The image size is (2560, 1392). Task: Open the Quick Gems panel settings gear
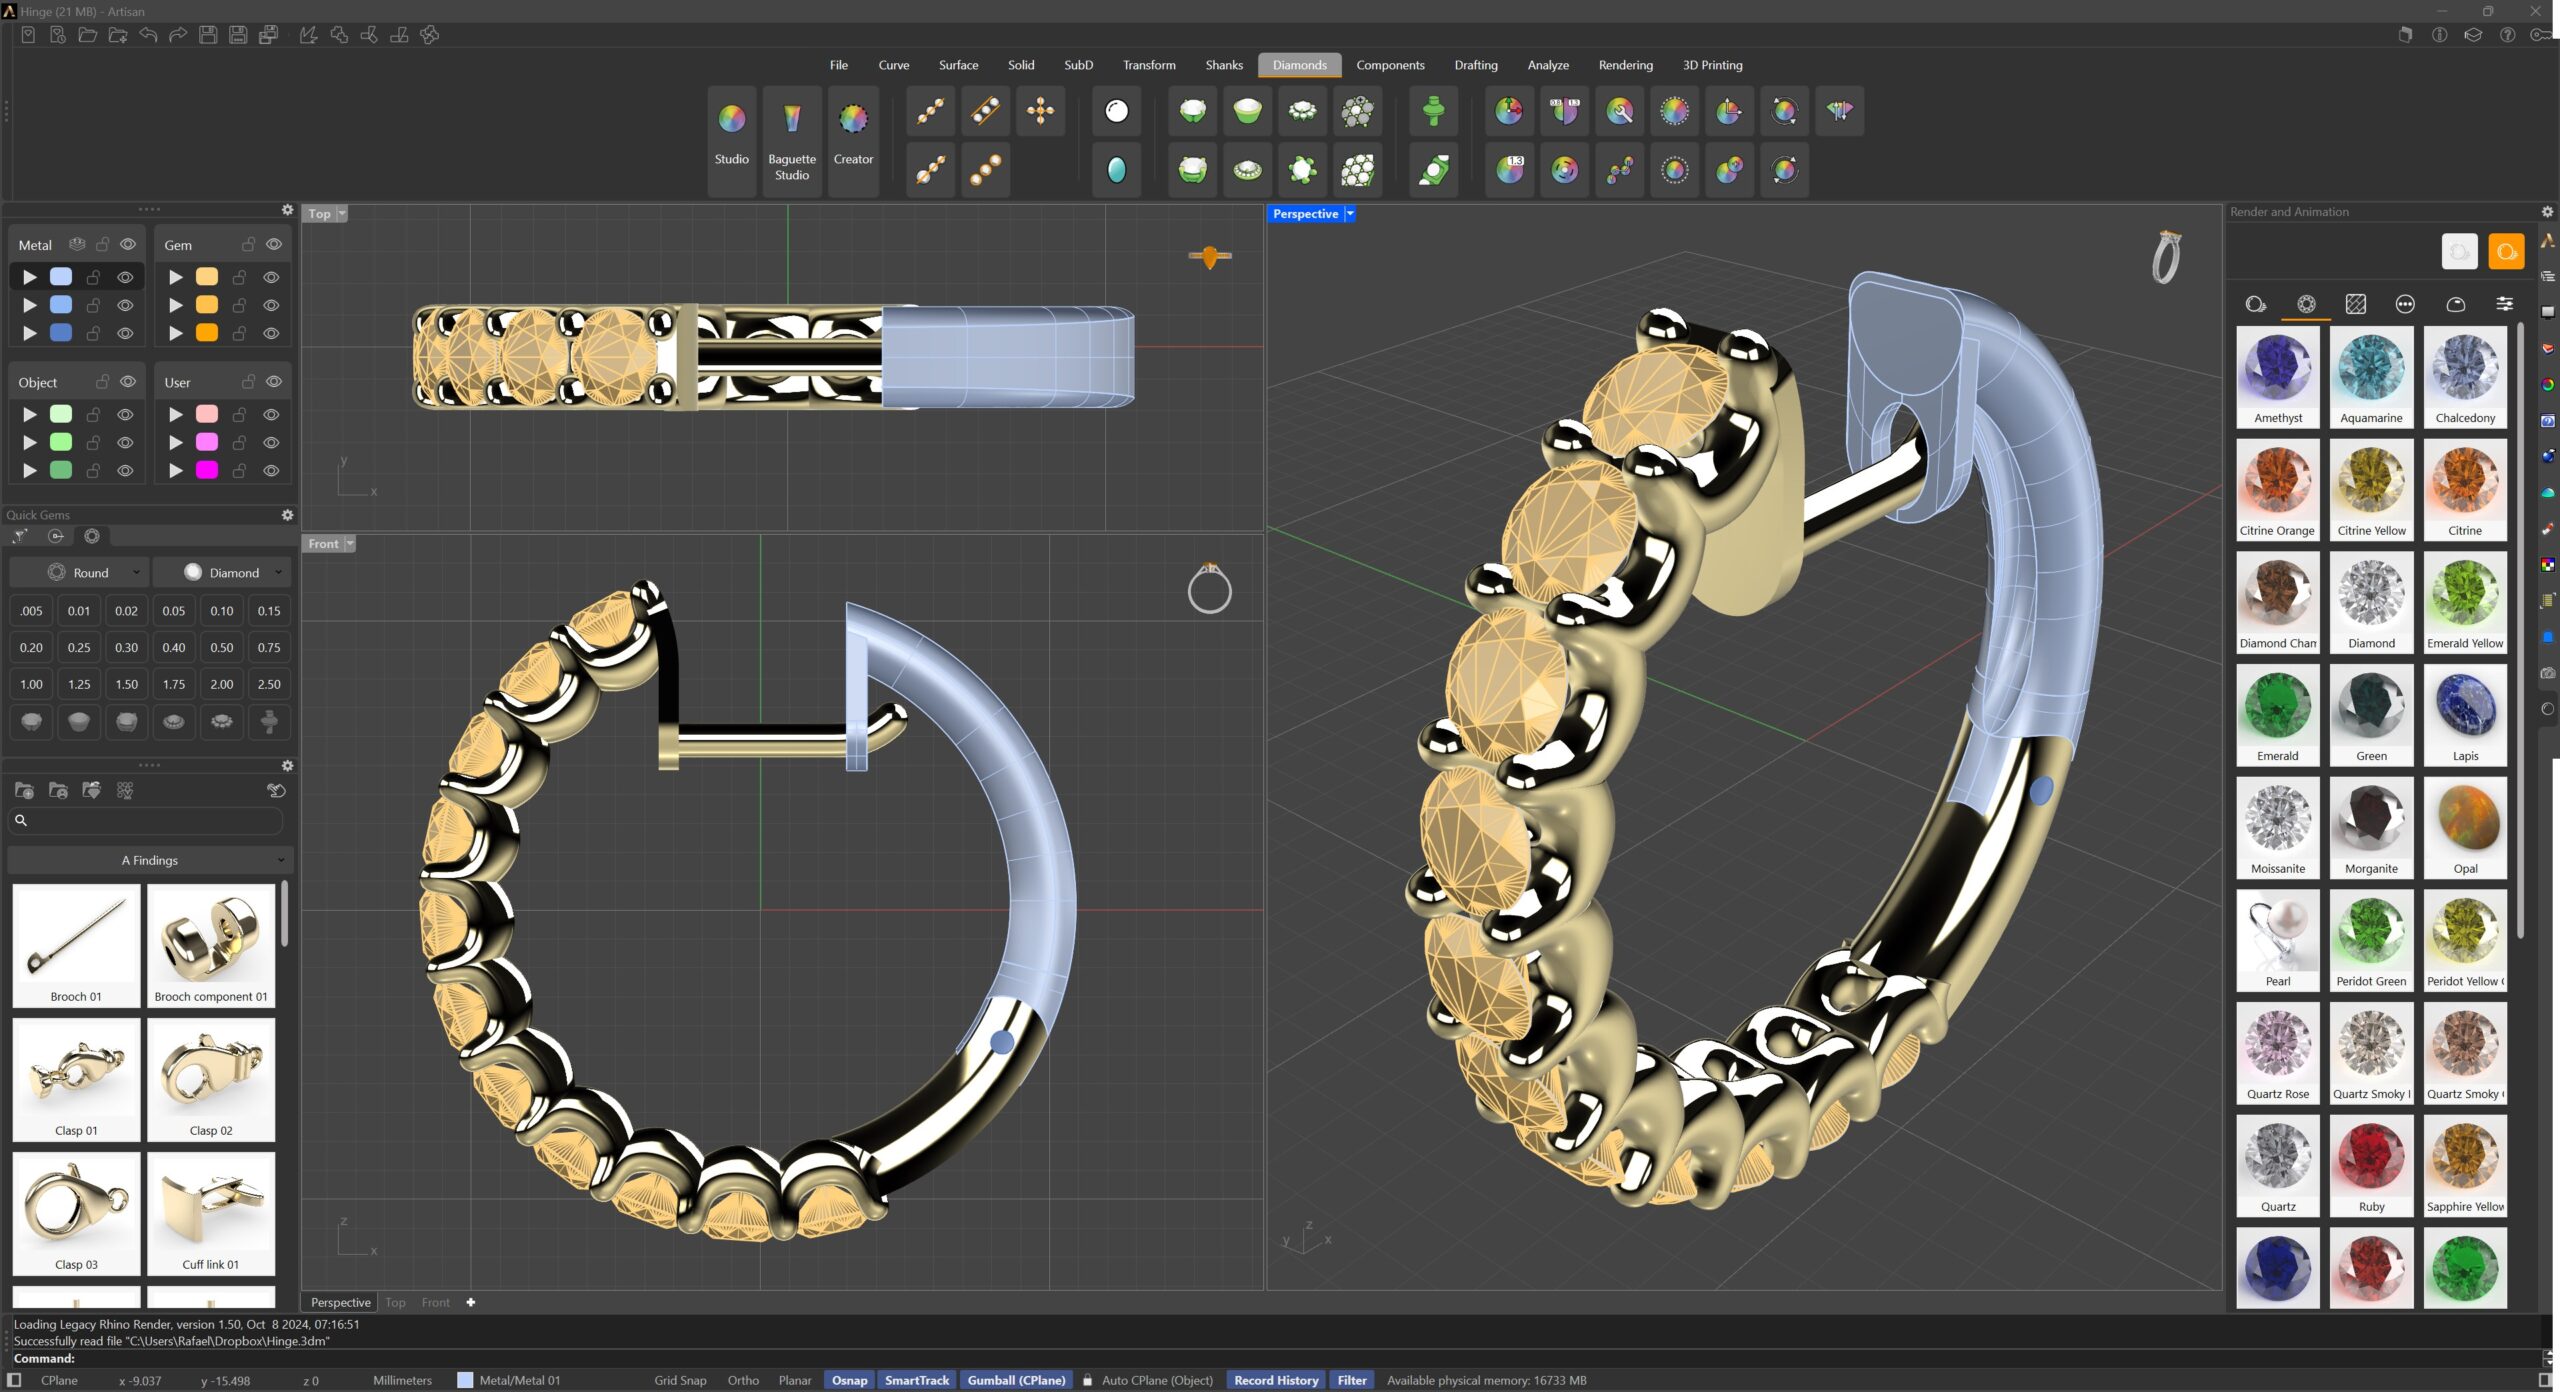click(287, 515)
